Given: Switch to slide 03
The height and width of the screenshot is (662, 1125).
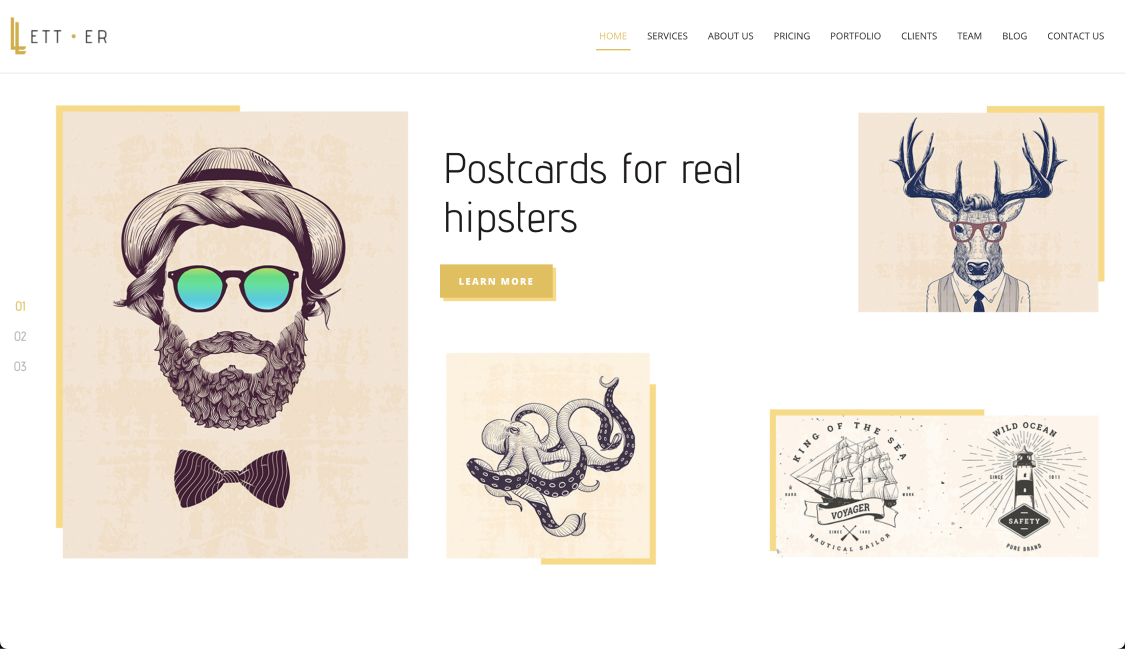Looking at the screenshot, I should coord(20,367).
